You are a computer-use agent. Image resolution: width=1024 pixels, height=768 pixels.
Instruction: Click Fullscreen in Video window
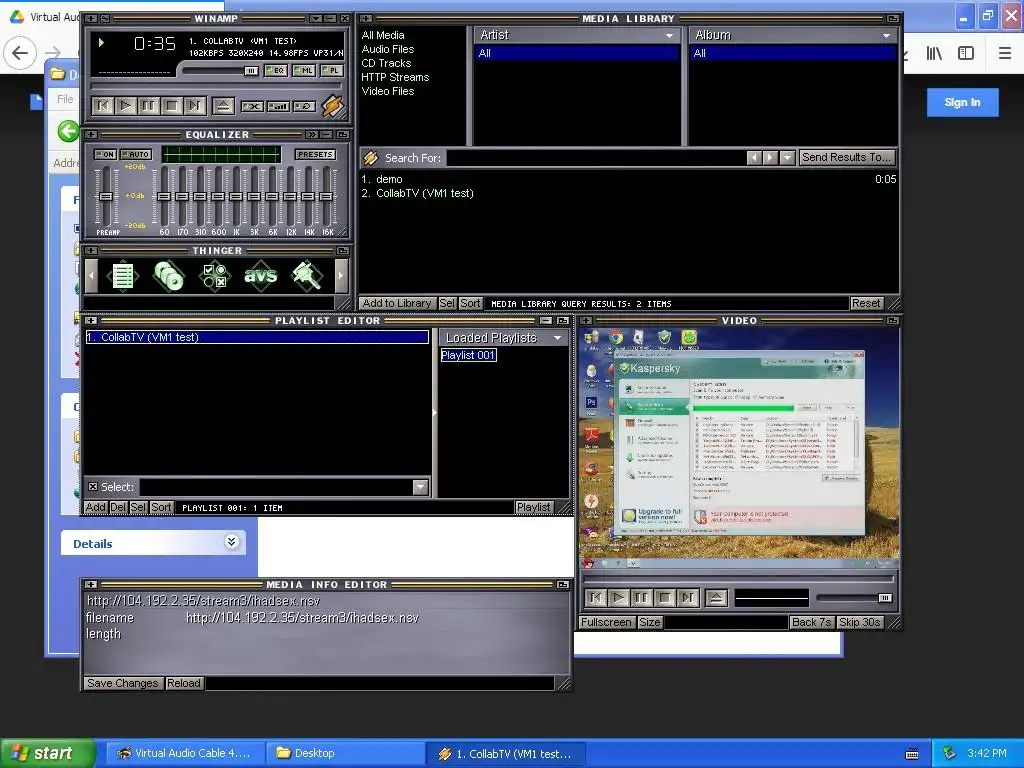pyautogui.click(x=606, y=622)
